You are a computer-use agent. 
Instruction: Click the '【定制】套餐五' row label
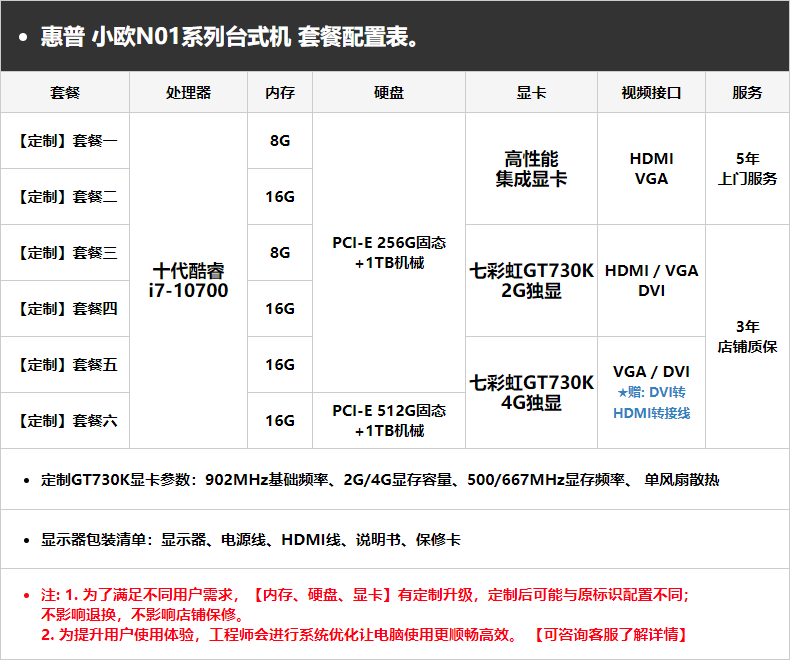tap(67, 365)
